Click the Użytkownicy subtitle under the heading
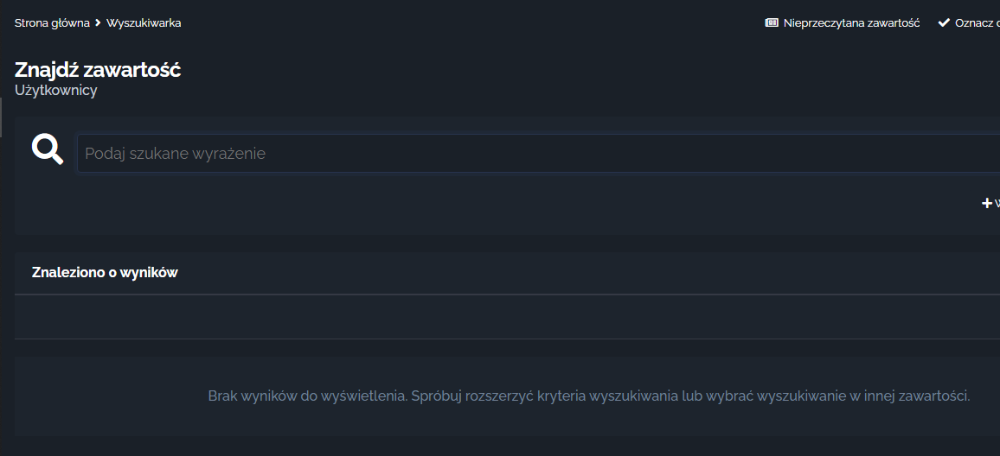This screenshot has width=1000, height=456. (x=56, y=91)
